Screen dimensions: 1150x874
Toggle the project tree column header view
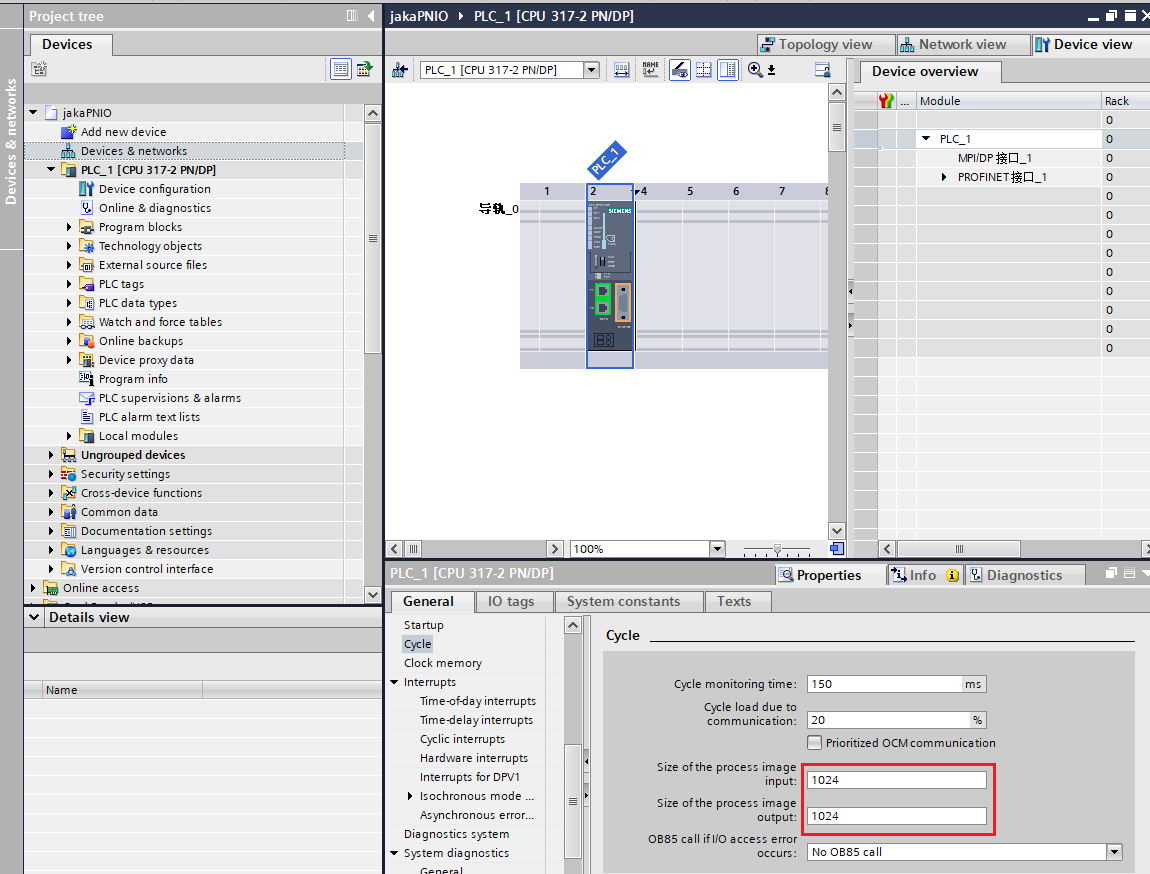341,69
